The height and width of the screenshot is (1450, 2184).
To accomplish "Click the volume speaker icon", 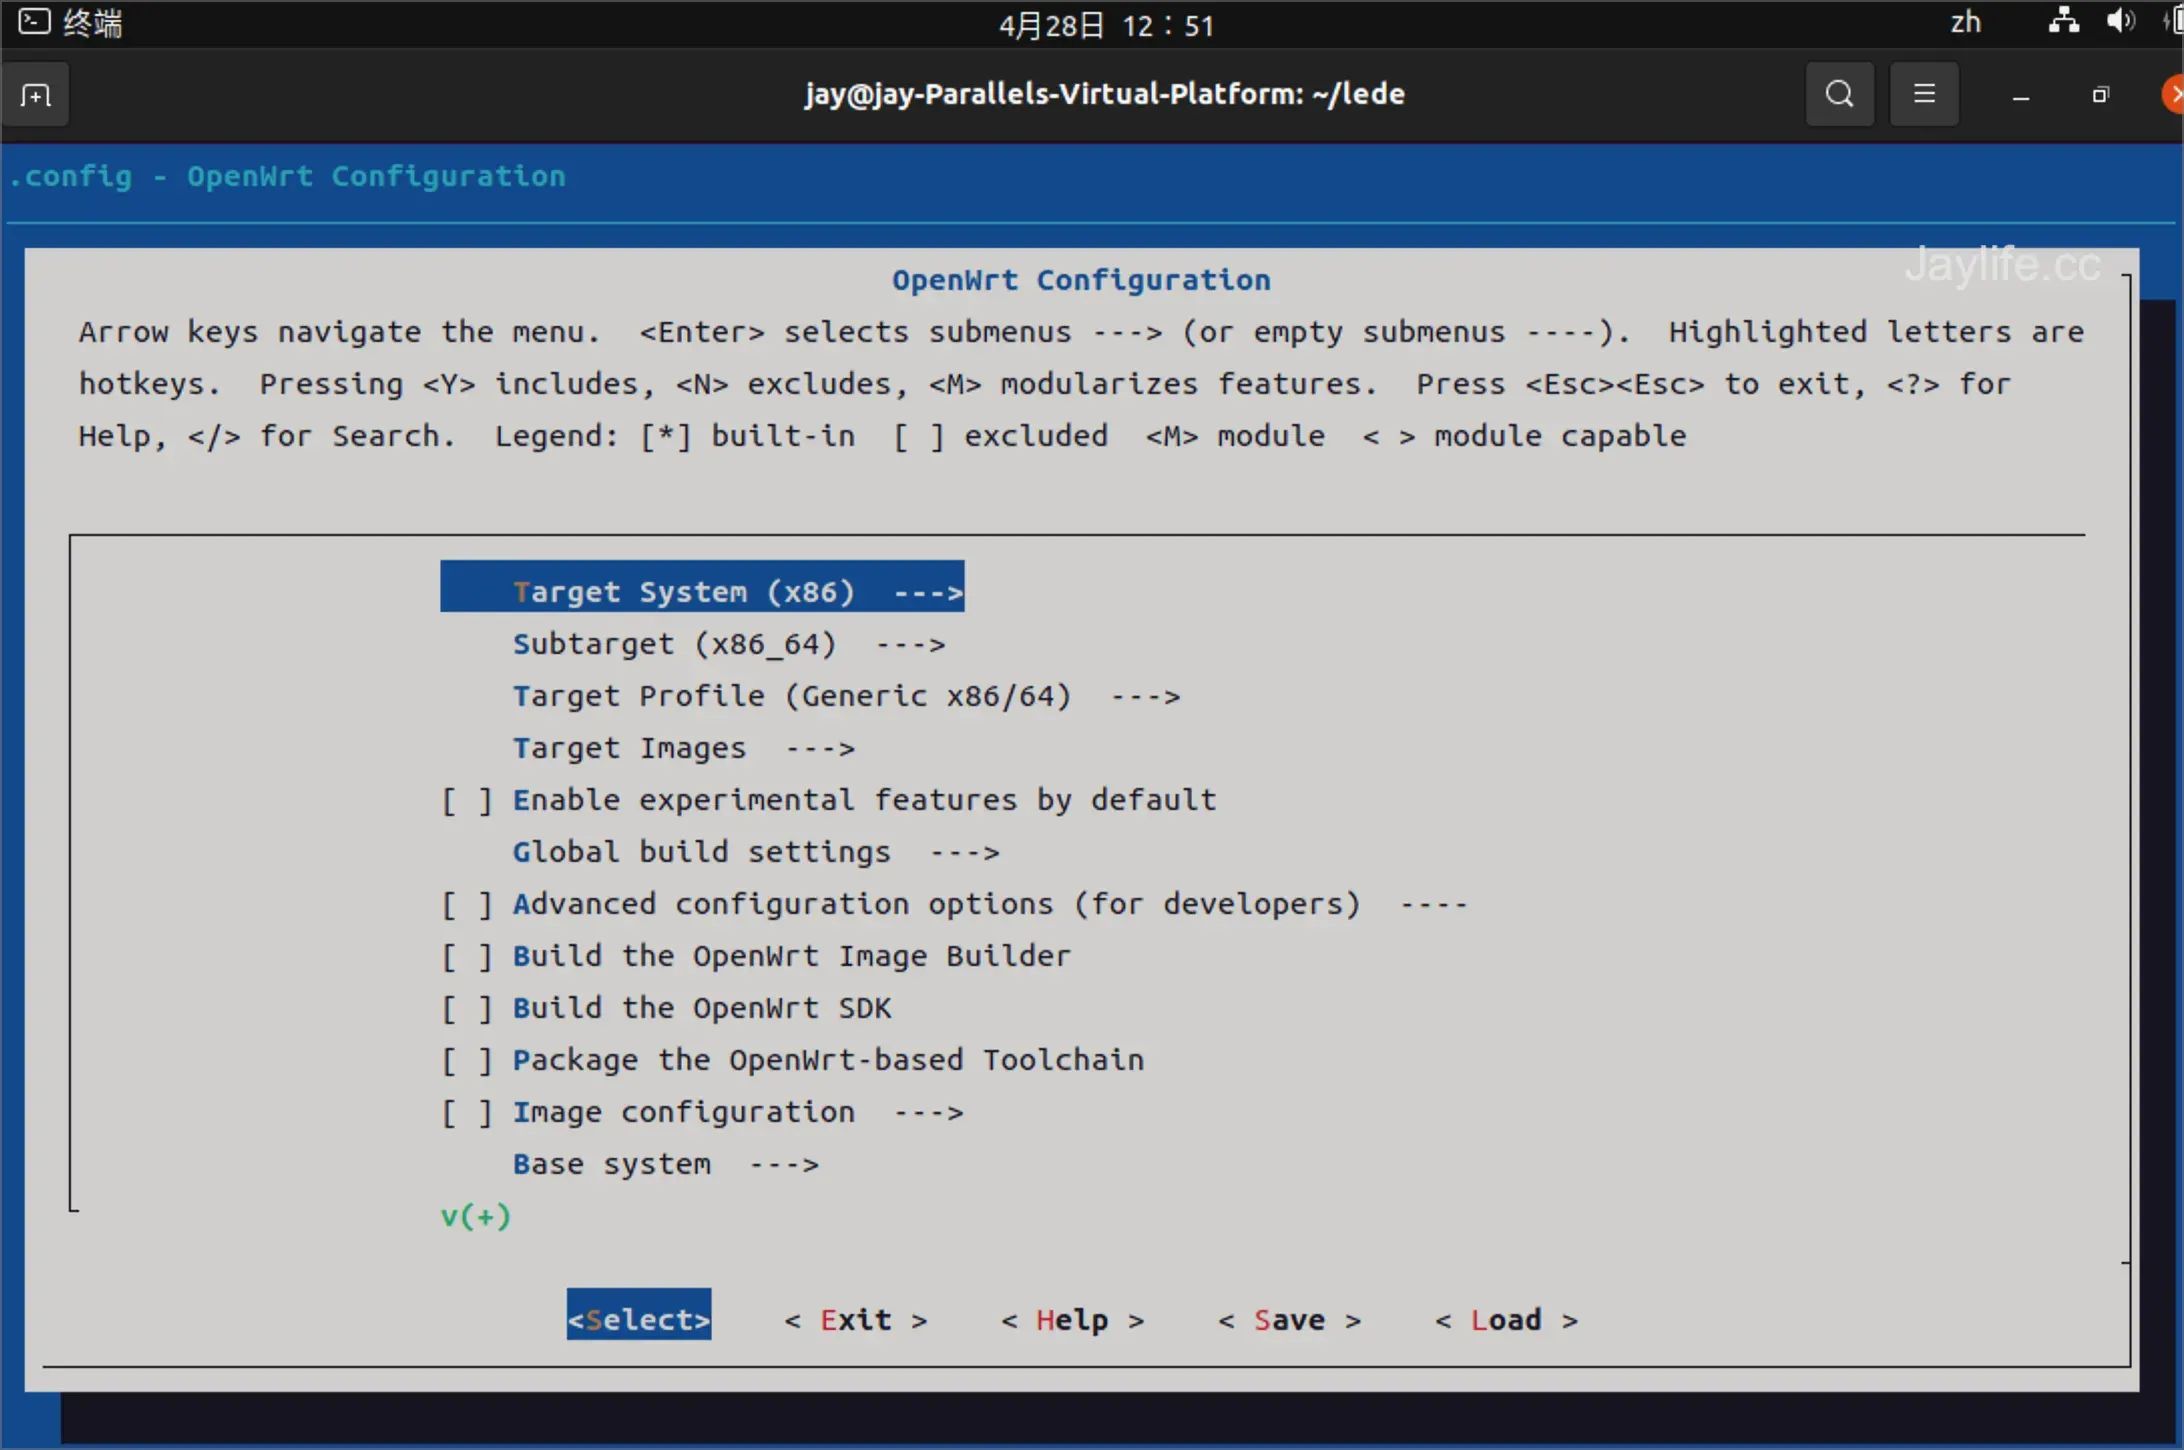I will tap(2119, 21).
